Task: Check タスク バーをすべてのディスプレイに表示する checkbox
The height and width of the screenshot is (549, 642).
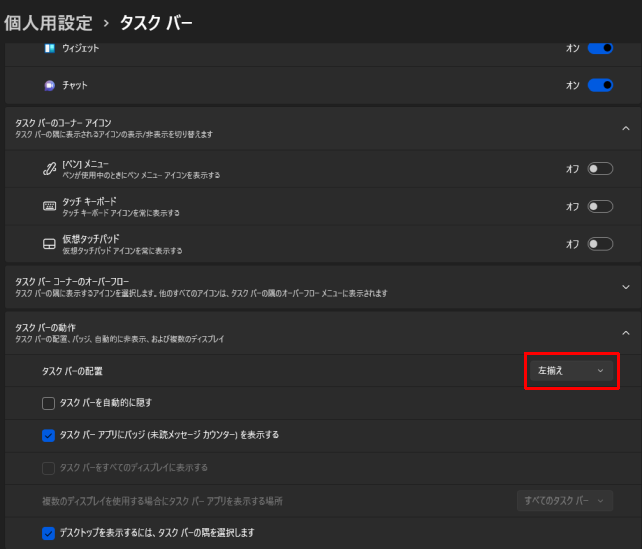Action: (x=48, y=468)
